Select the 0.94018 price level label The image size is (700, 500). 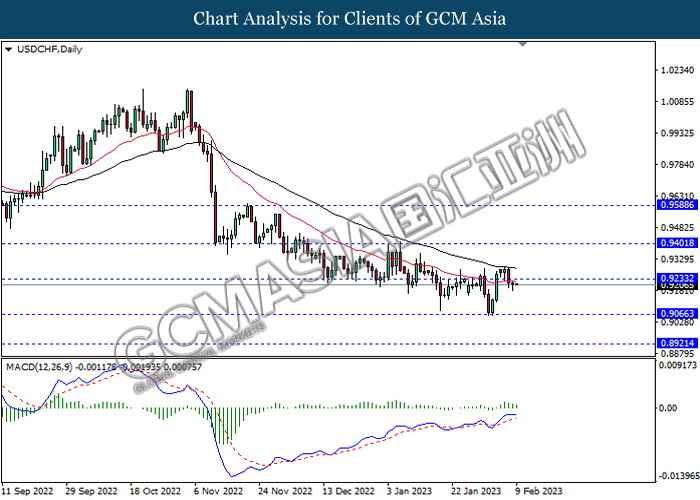click(677, 243)
